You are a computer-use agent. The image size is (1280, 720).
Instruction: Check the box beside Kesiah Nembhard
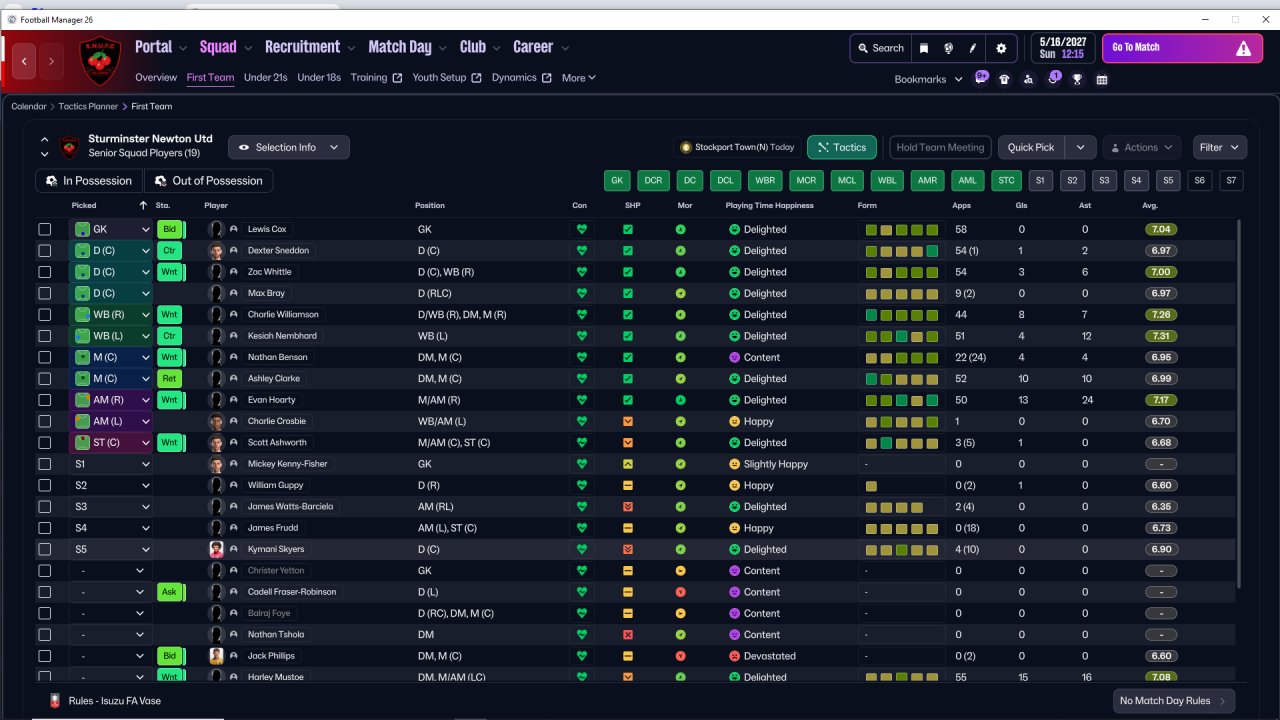pyautogui.click(x=44, y=336)
